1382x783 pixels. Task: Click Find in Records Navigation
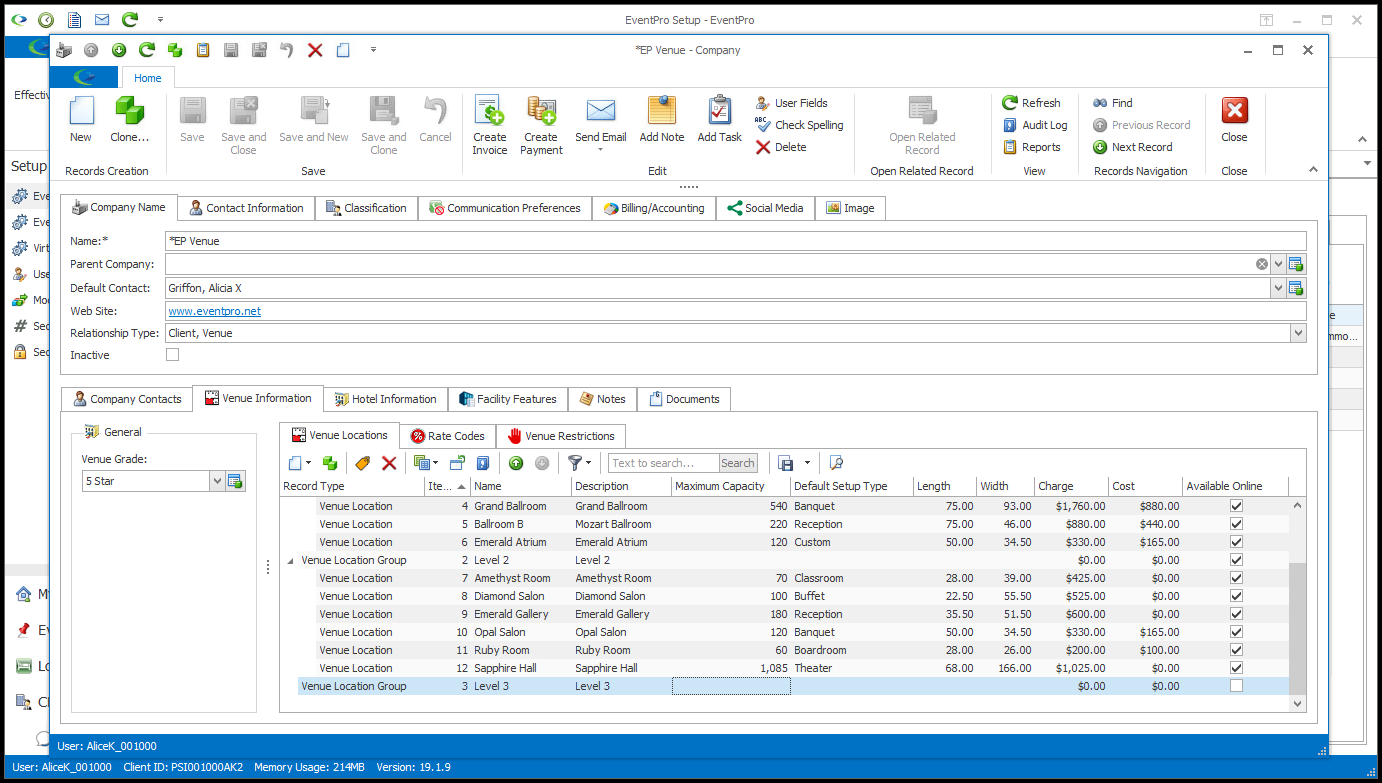pyautogui.click(x=1112, y=103)
